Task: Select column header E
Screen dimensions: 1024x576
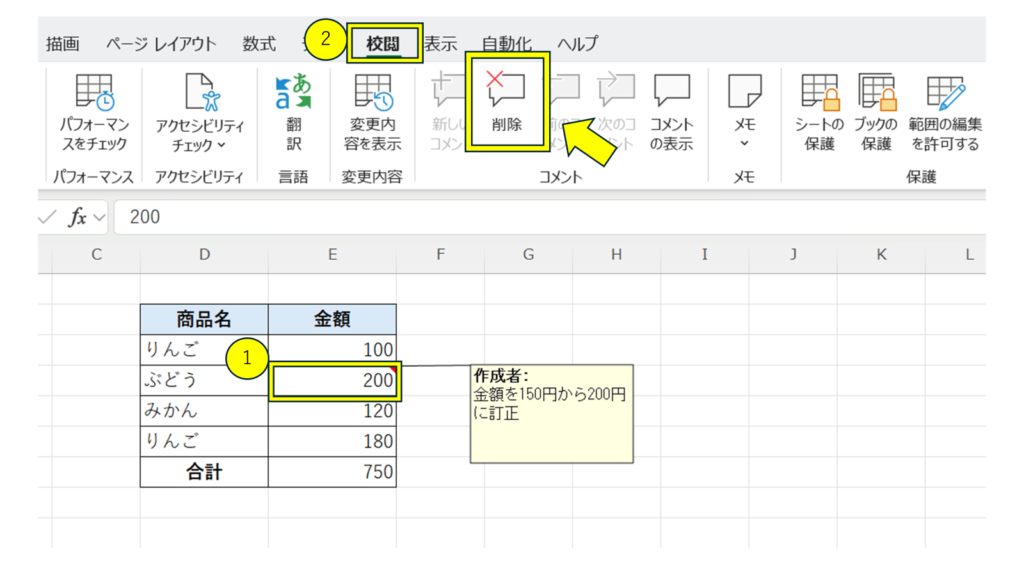Action: click(332, 255)
